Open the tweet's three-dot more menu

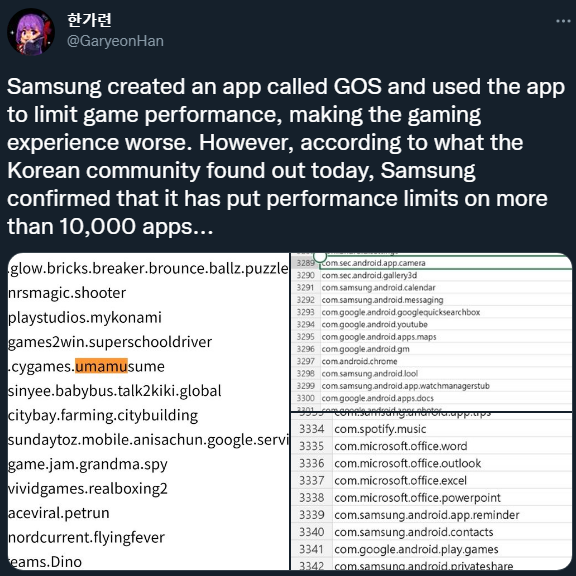tap(563, 21)
